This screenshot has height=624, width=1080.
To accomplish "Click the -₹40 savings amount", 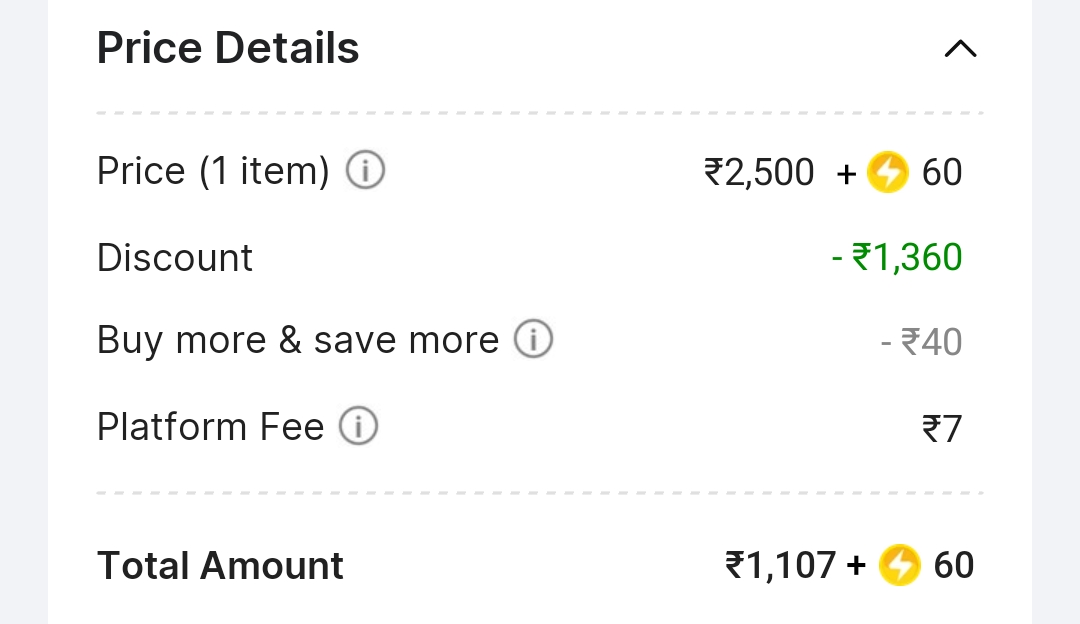I will click(921, 343).
